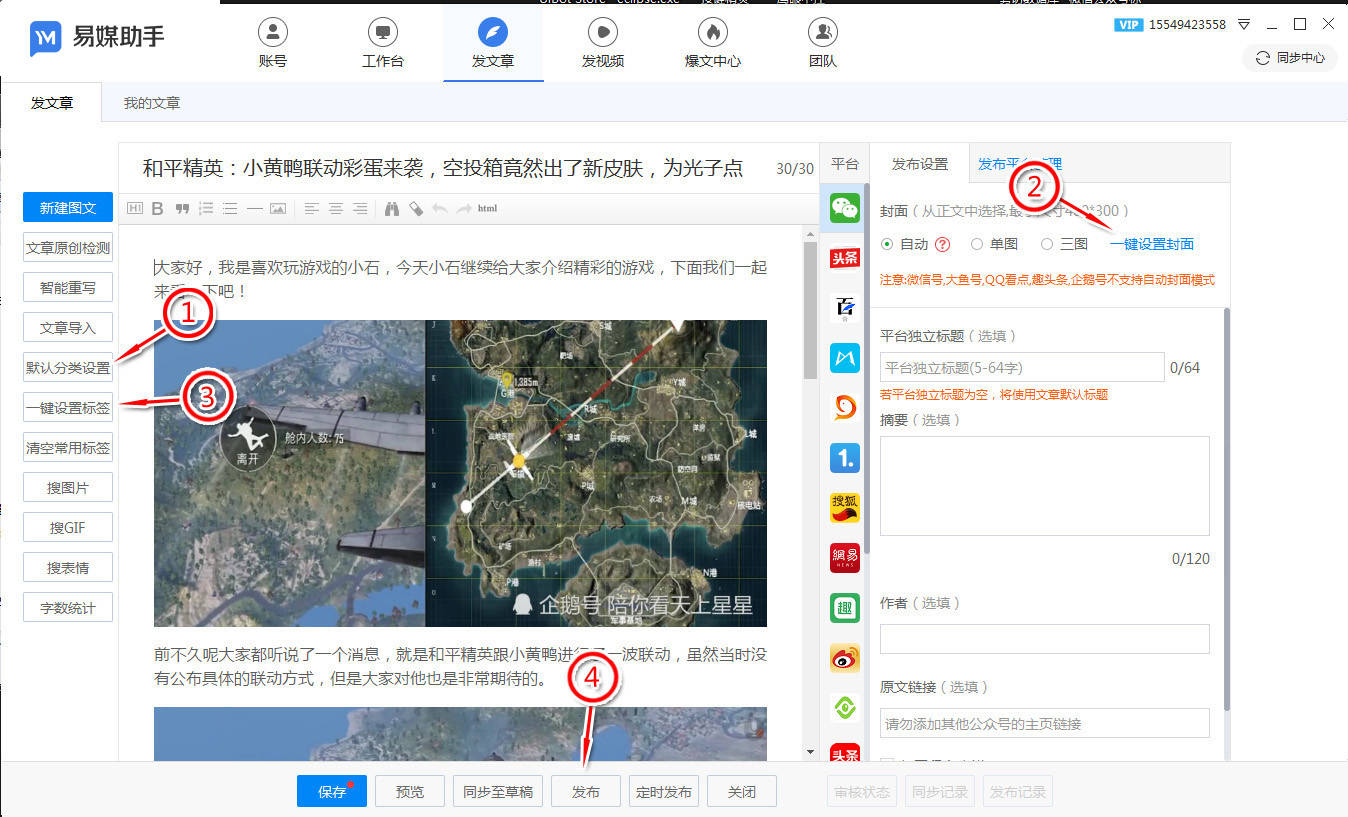Click into the 摘要 summary text box
Screen dimensions: 1348x817
(x=1045, y=486)
